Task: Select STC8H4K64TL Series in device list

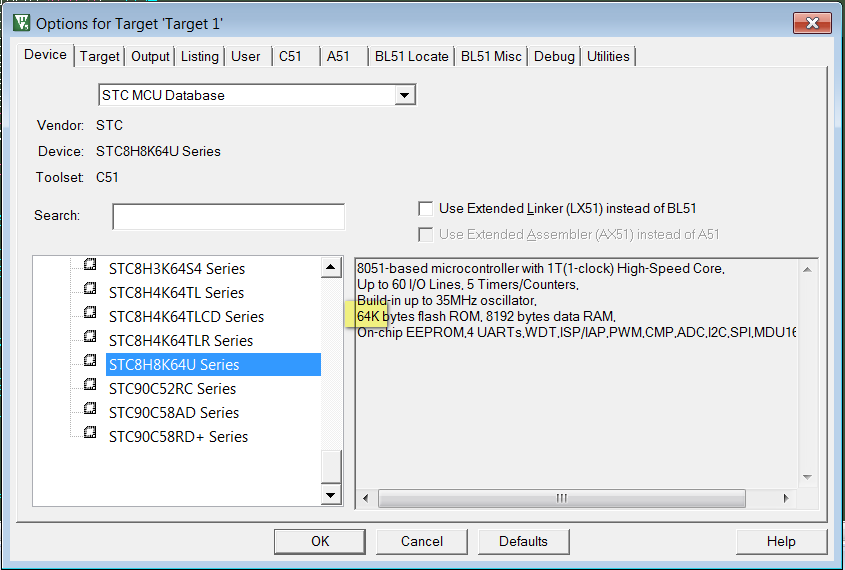Action: point(176,293)
